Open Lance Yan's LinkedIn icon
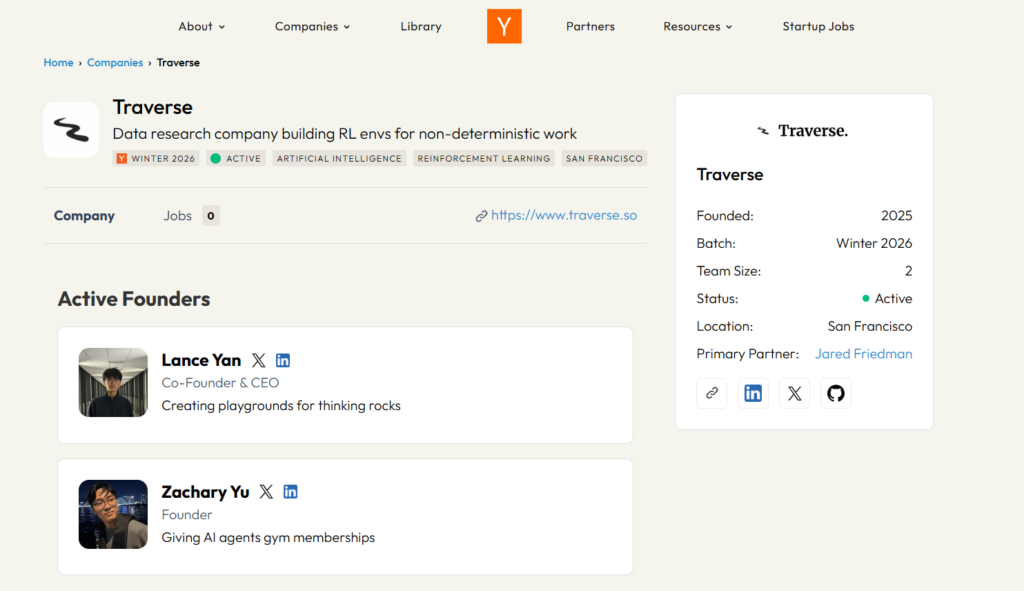The width and height of the screenshot is (1024, 591). point(283,360)
